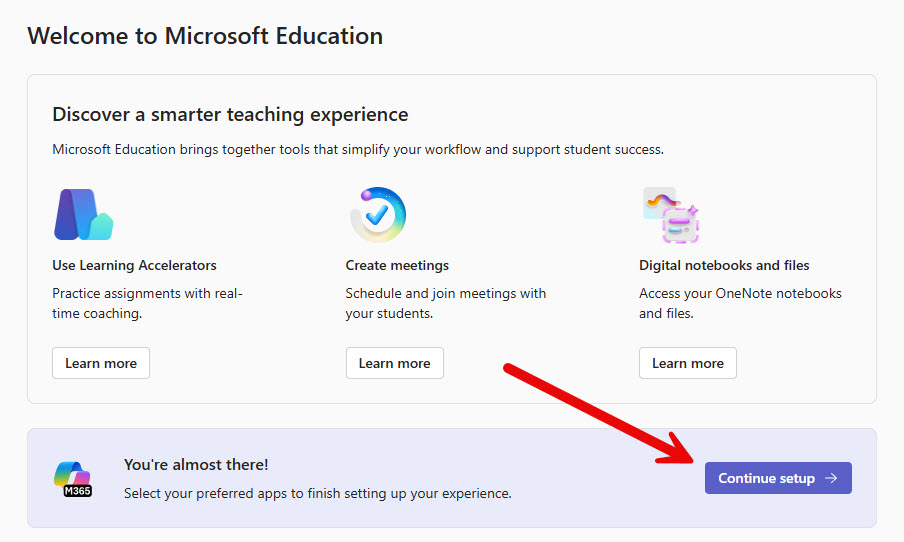Image resolution: width=904 pixels, height=542 pixels.
Task: Click the Welcome to Microsoft Education title
Action: 205,36
